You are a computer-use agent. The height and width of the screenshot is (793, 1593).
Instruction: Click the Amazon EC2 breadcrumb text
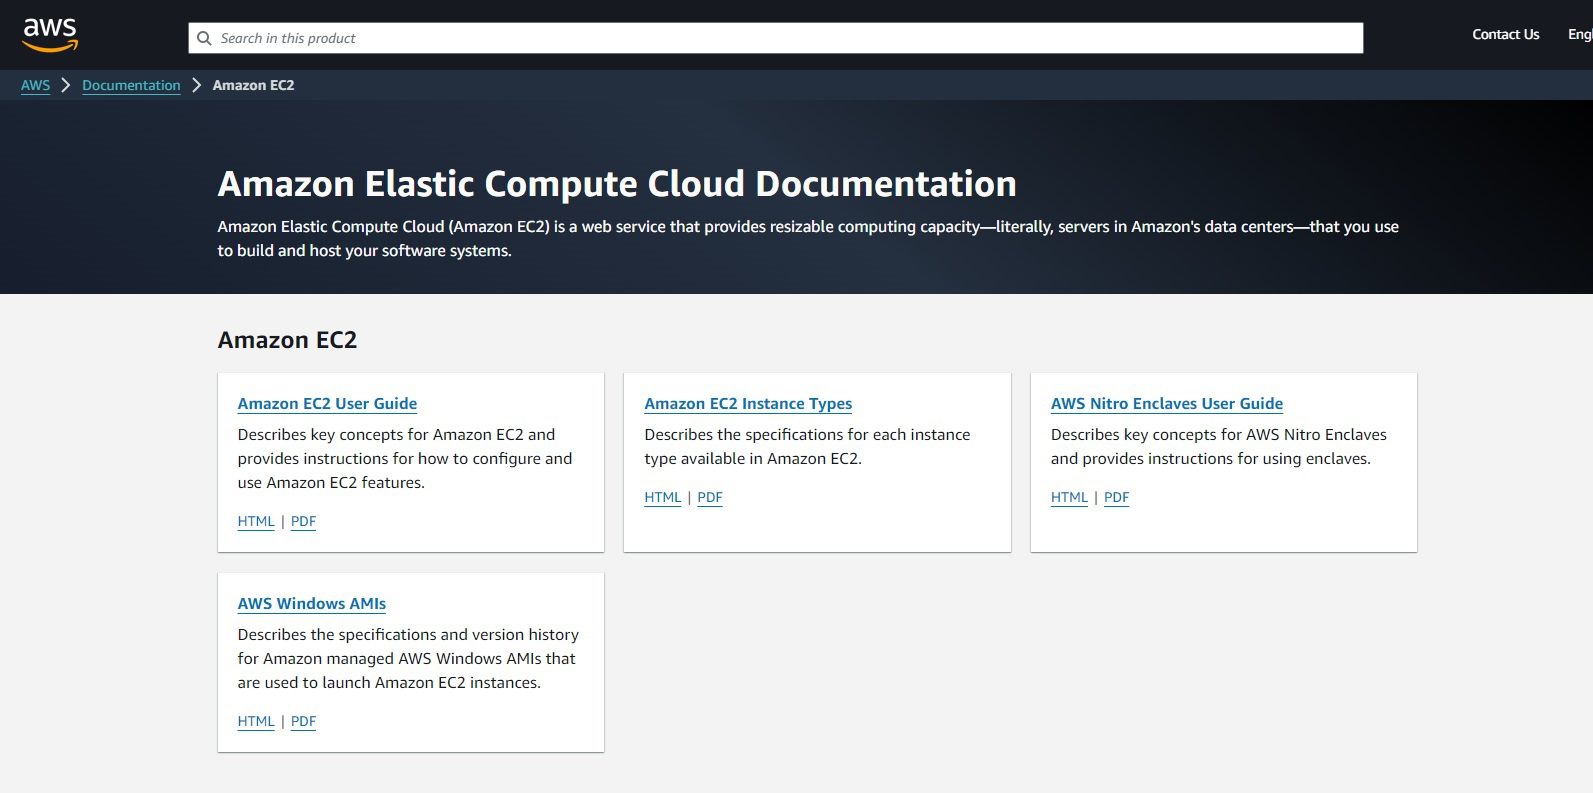[x=253, y=85]
